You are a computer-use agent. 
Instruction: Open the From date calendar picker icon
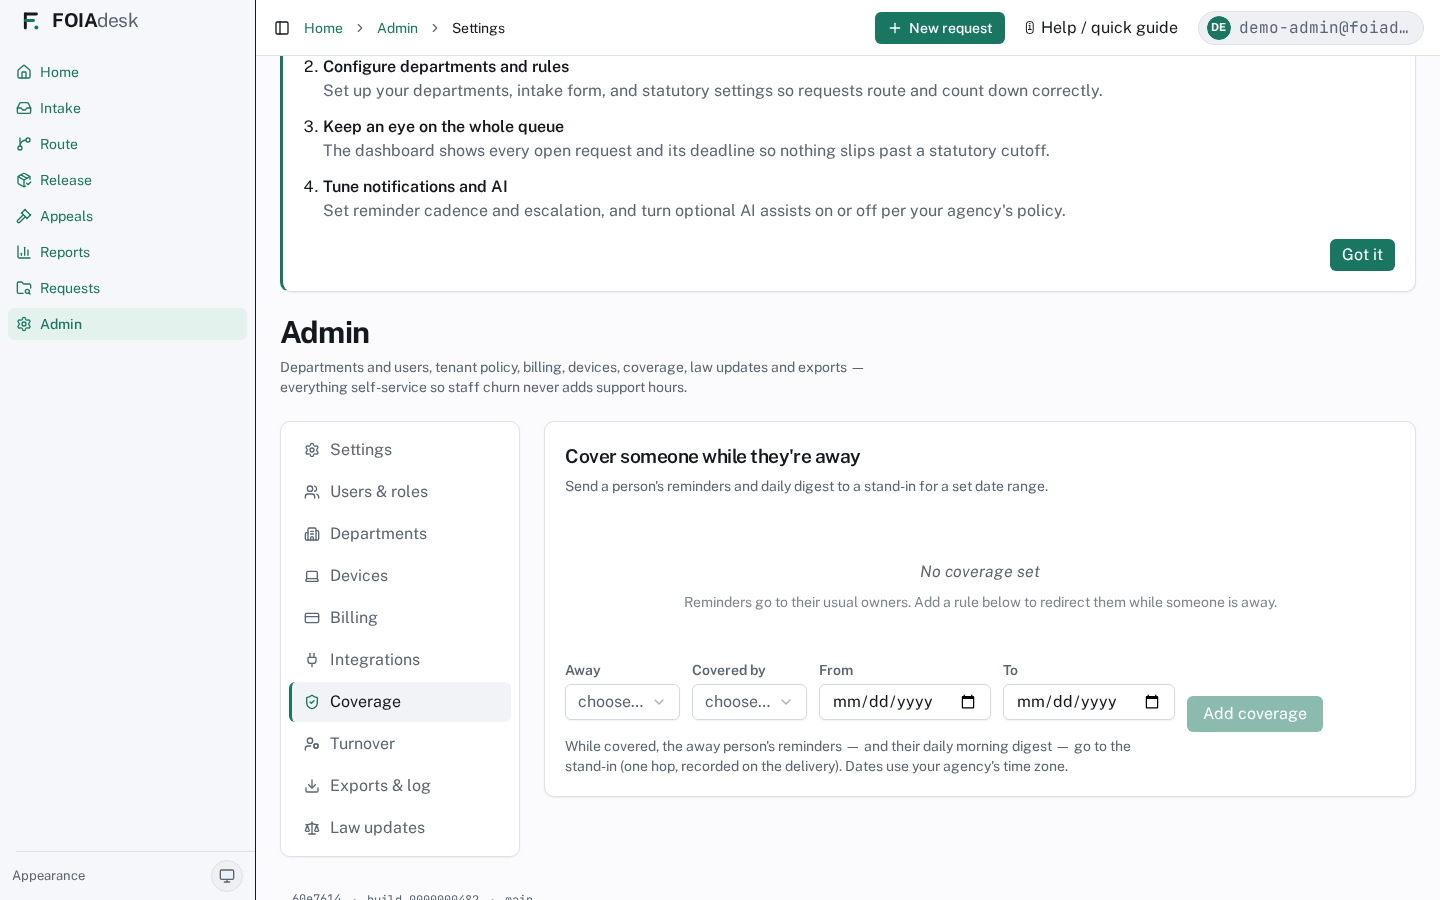tap(968, 702)
